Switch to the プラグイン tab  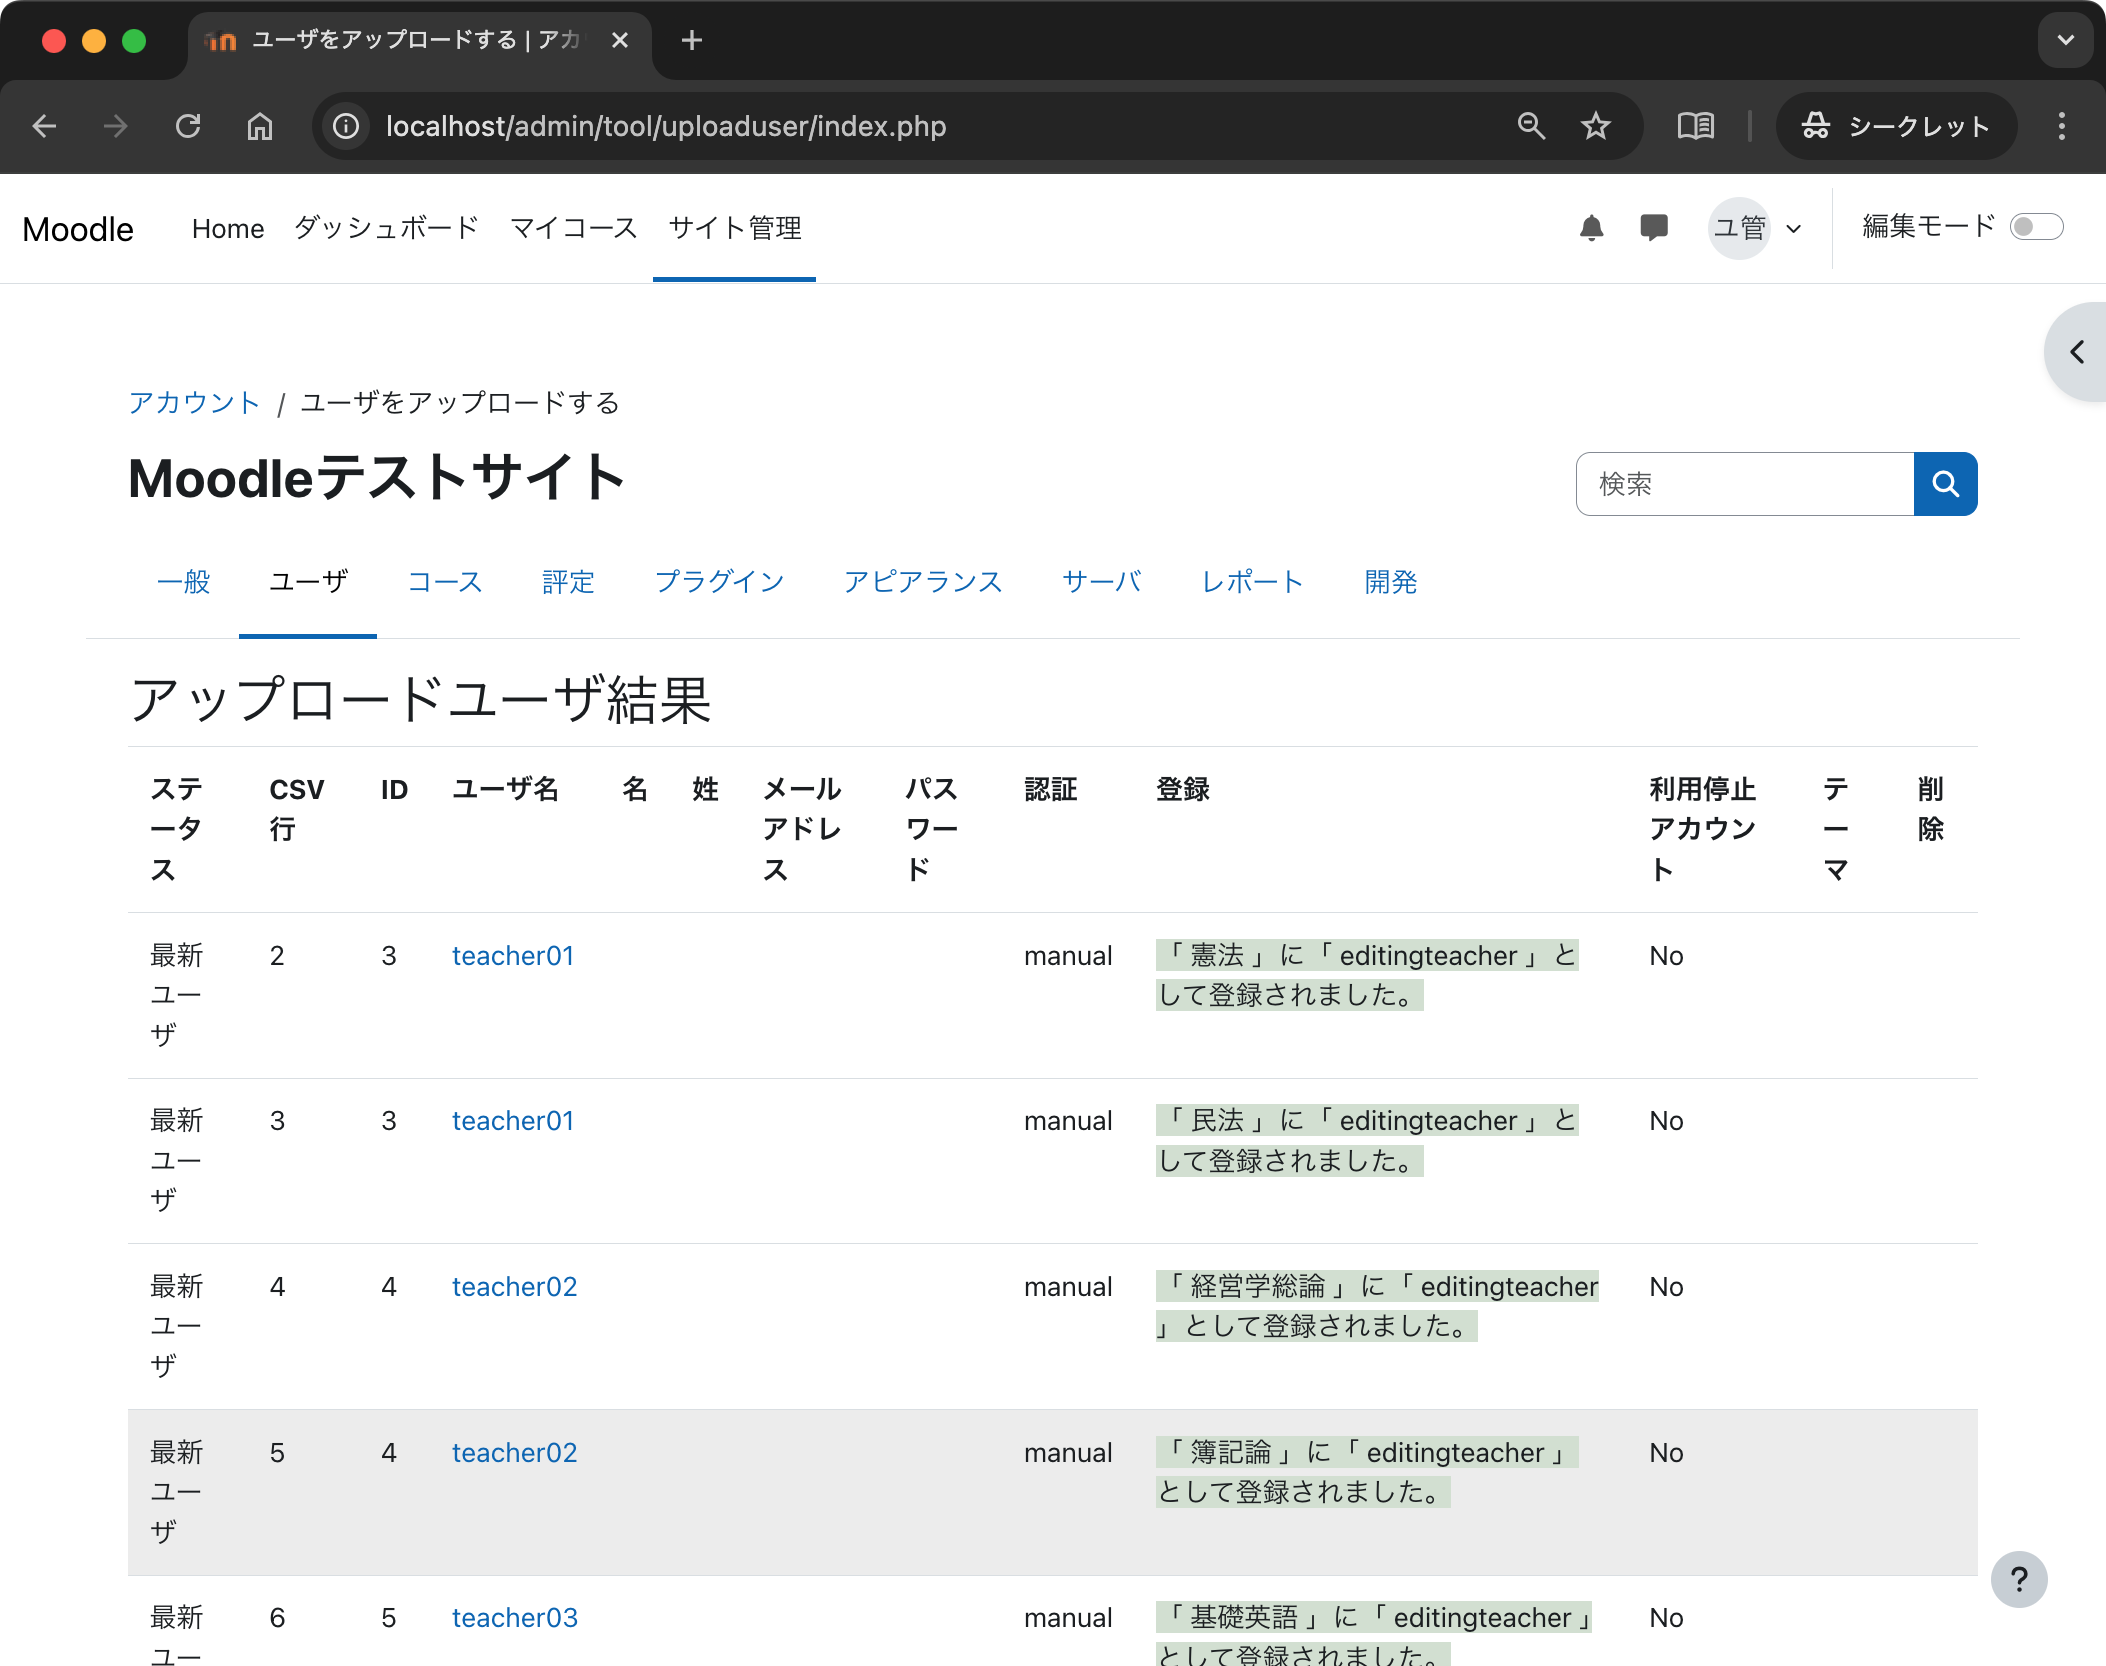coord(719,582)
